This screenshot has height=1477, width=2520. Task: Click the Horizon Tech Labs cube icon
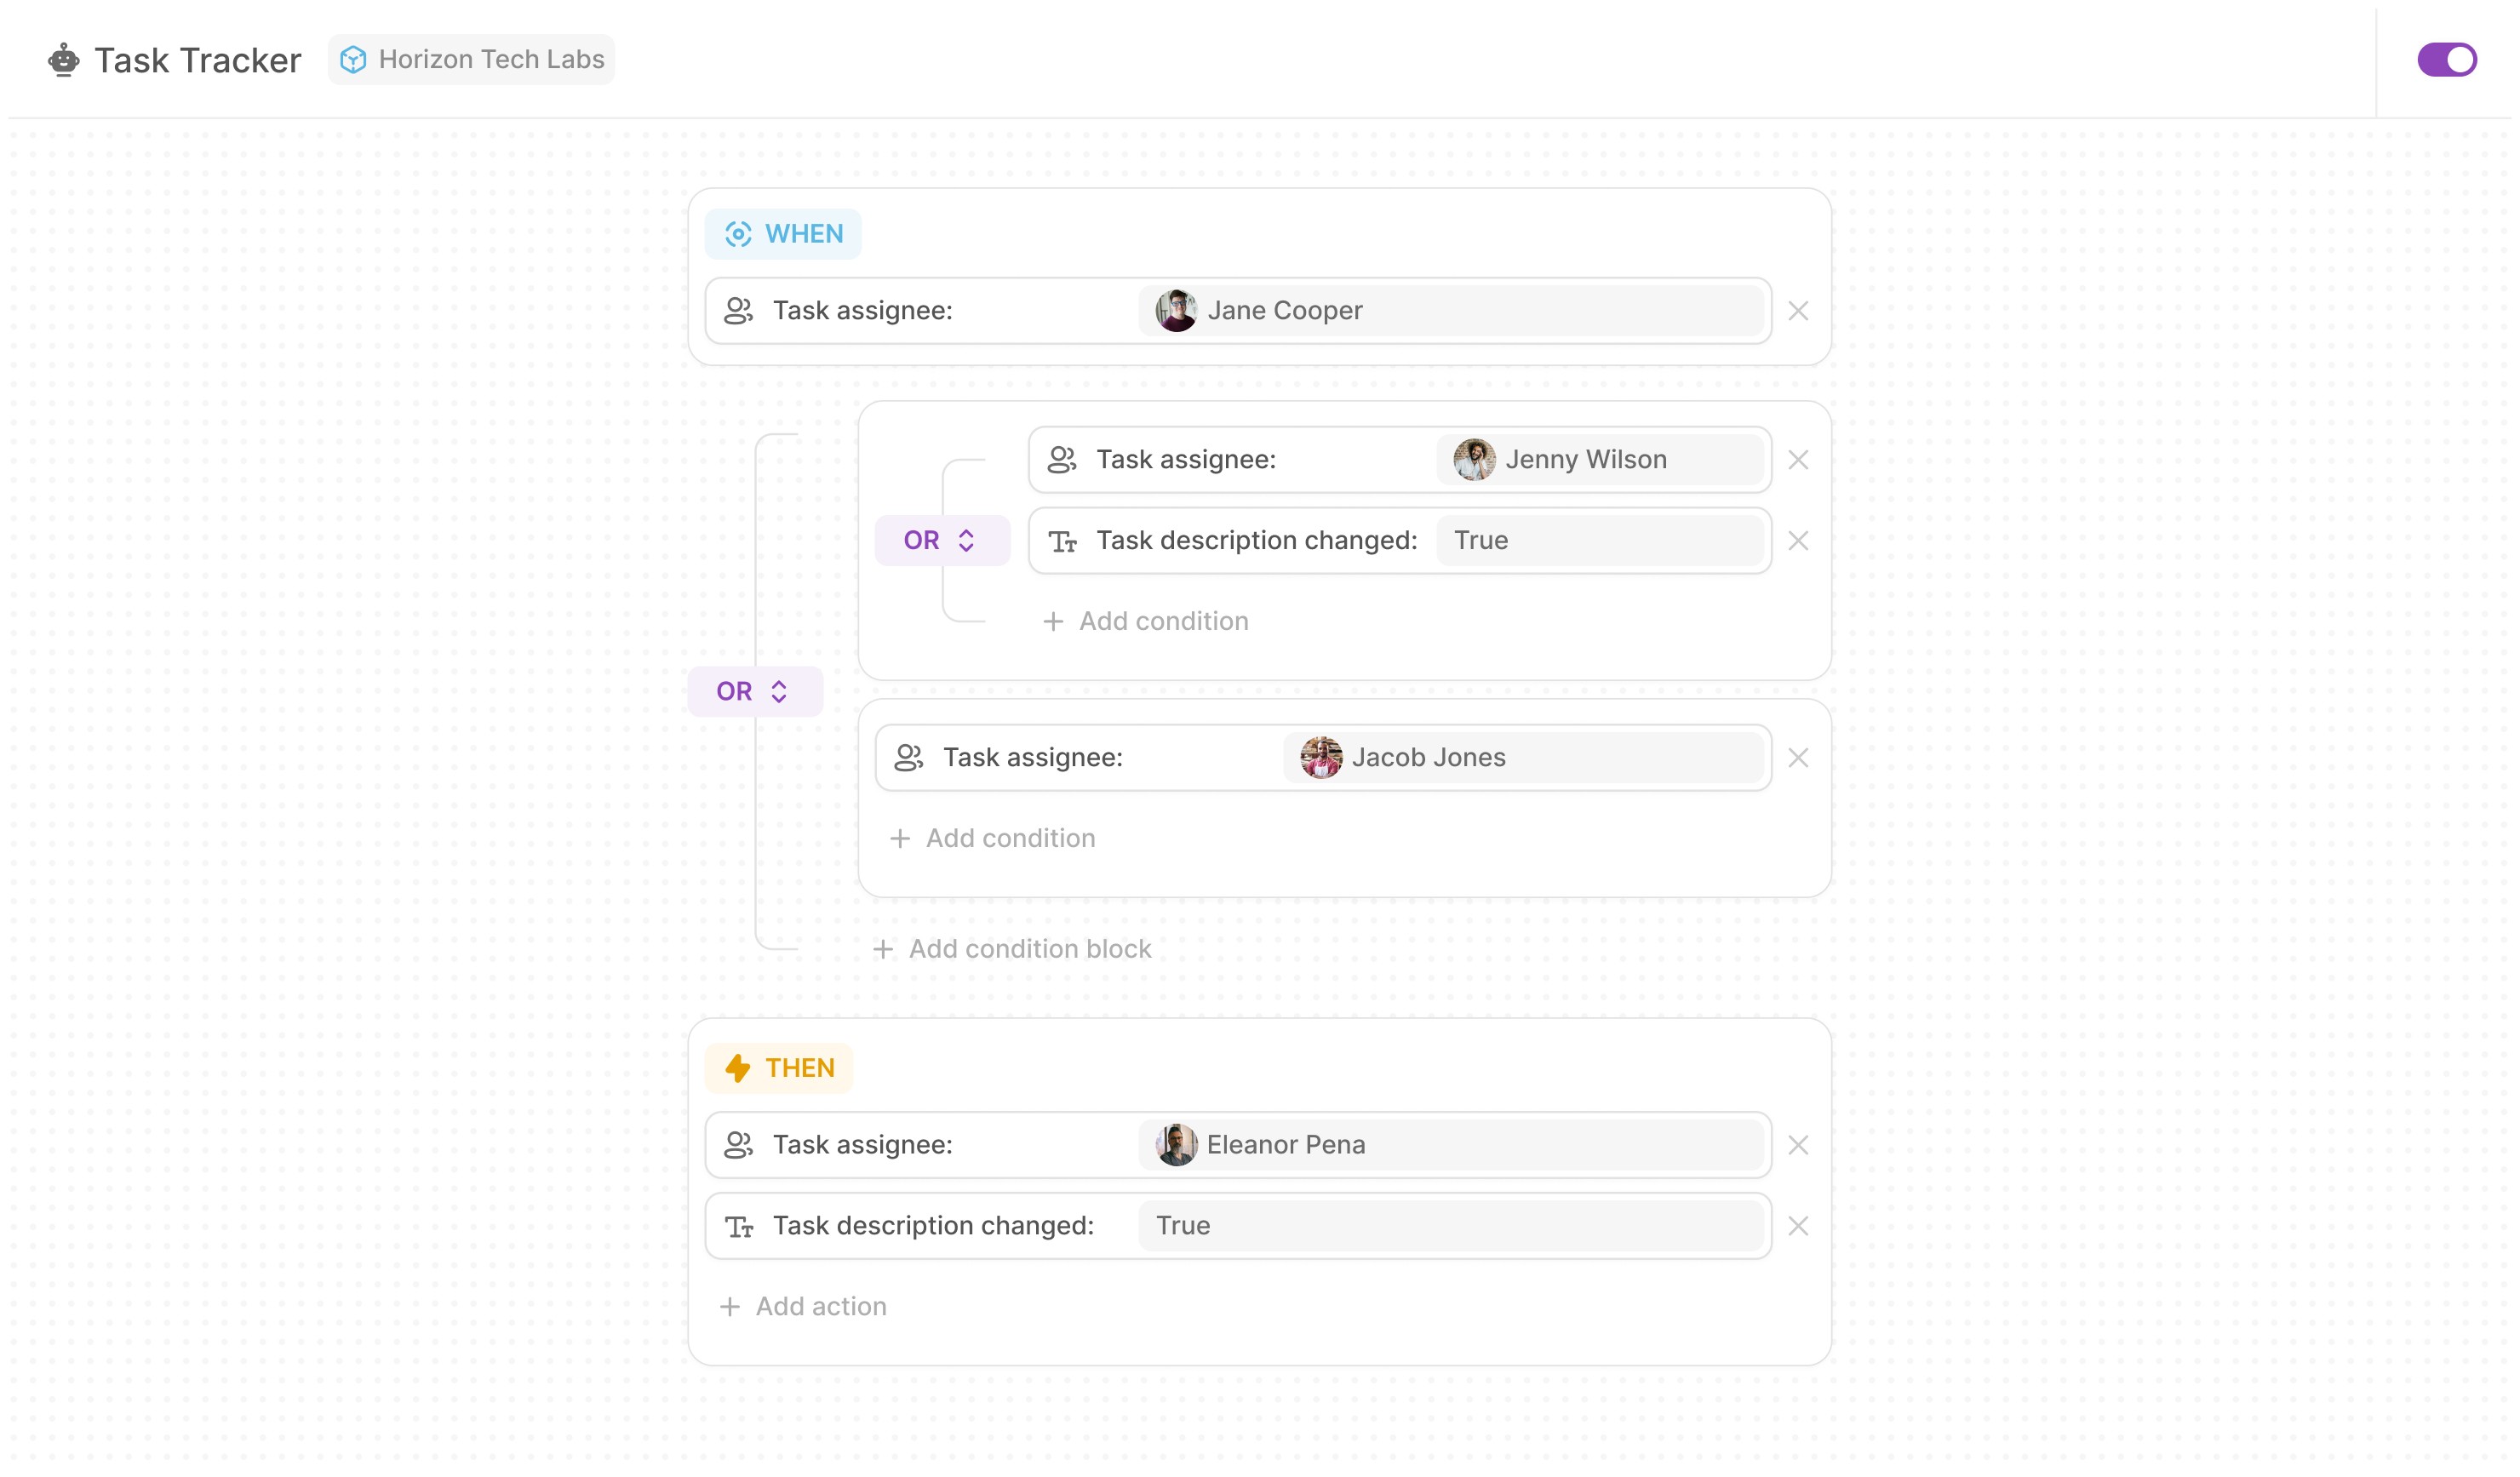tap(353, 60)
